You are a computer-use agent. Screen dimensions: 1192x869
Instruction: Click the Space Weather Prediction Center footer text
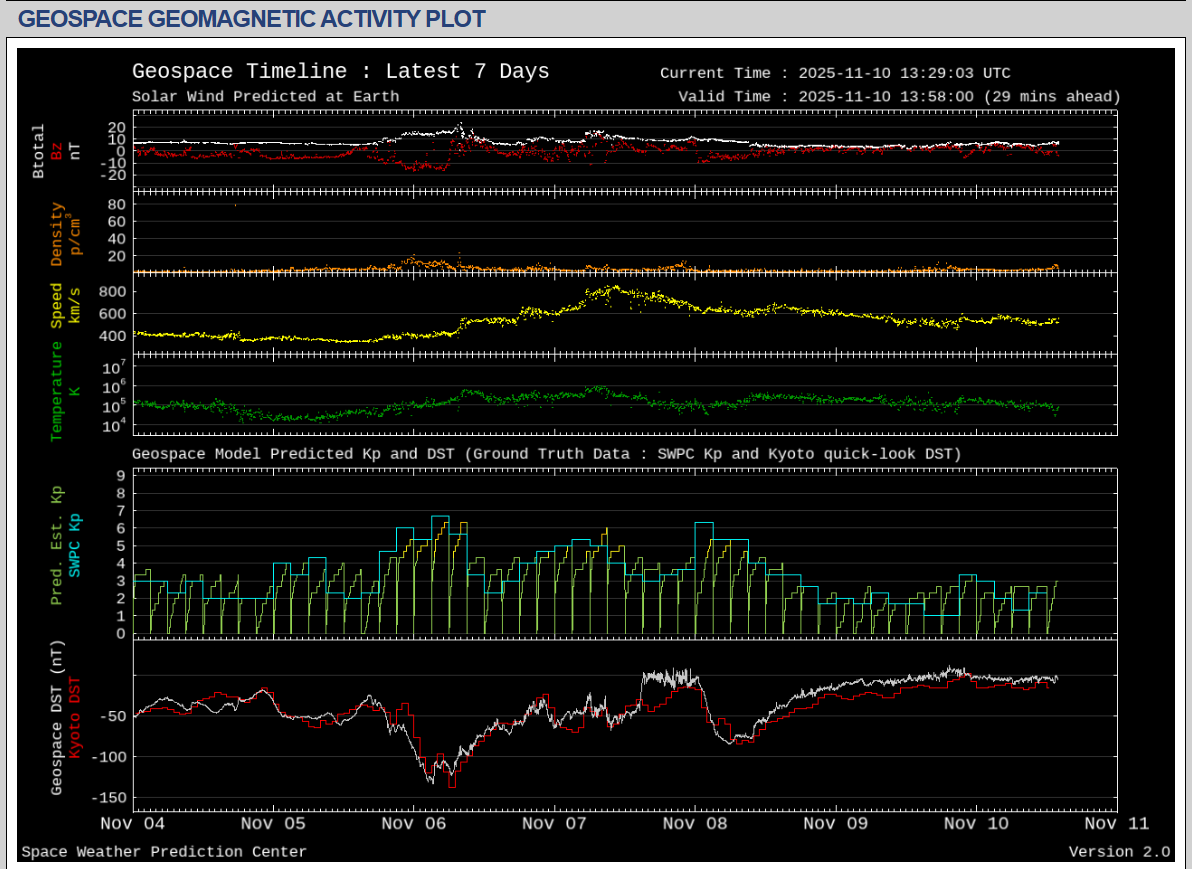click(x=164, y=852)
